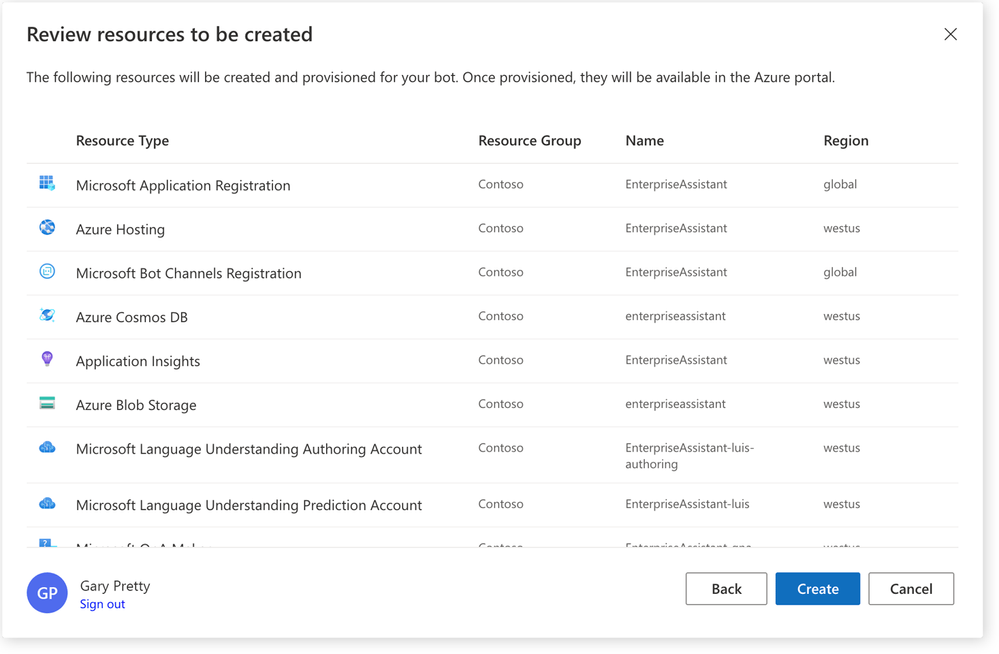Go back with the Back button
Screen dimensions: 999x654
click(726, 588)
